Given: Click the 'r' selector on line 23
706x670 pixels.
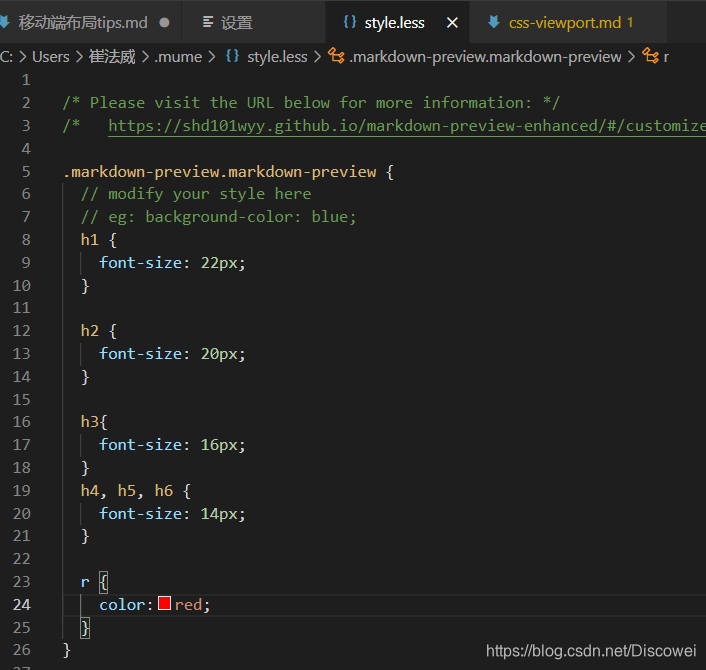Looking at the screenshot, I should point(85,582).
